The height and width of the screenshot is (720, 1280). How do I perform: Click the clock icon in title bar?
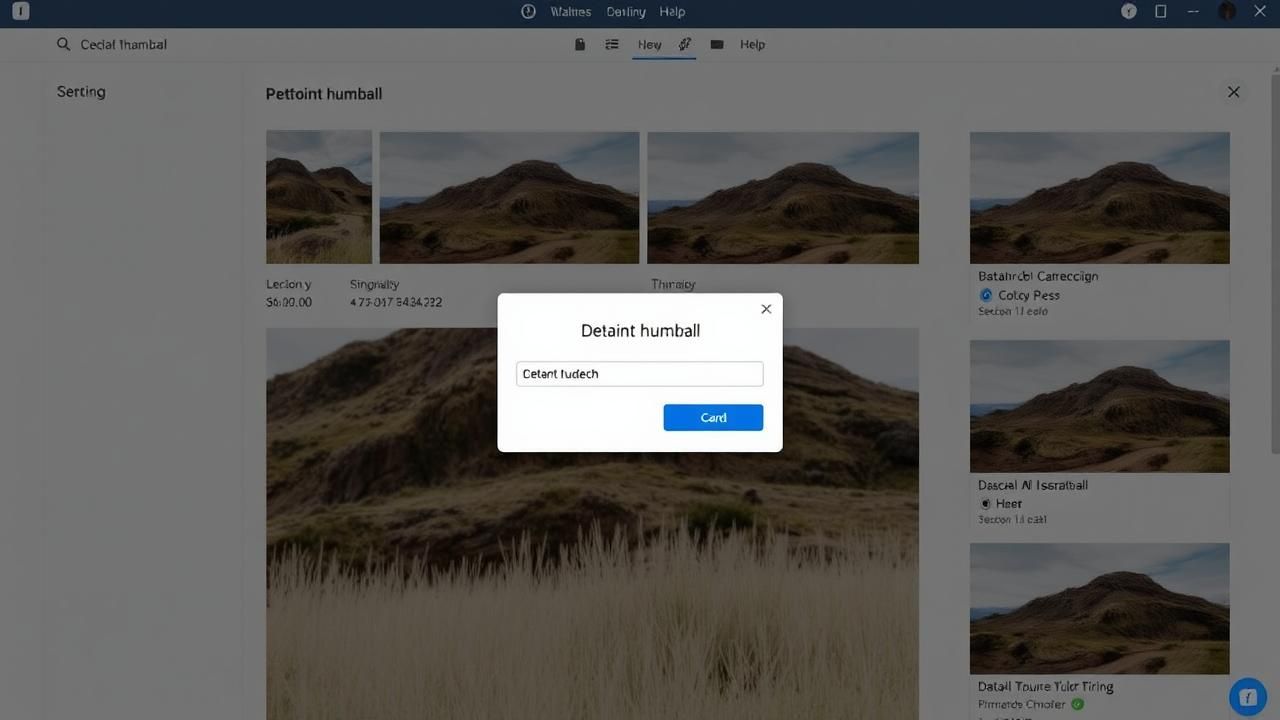529,12
